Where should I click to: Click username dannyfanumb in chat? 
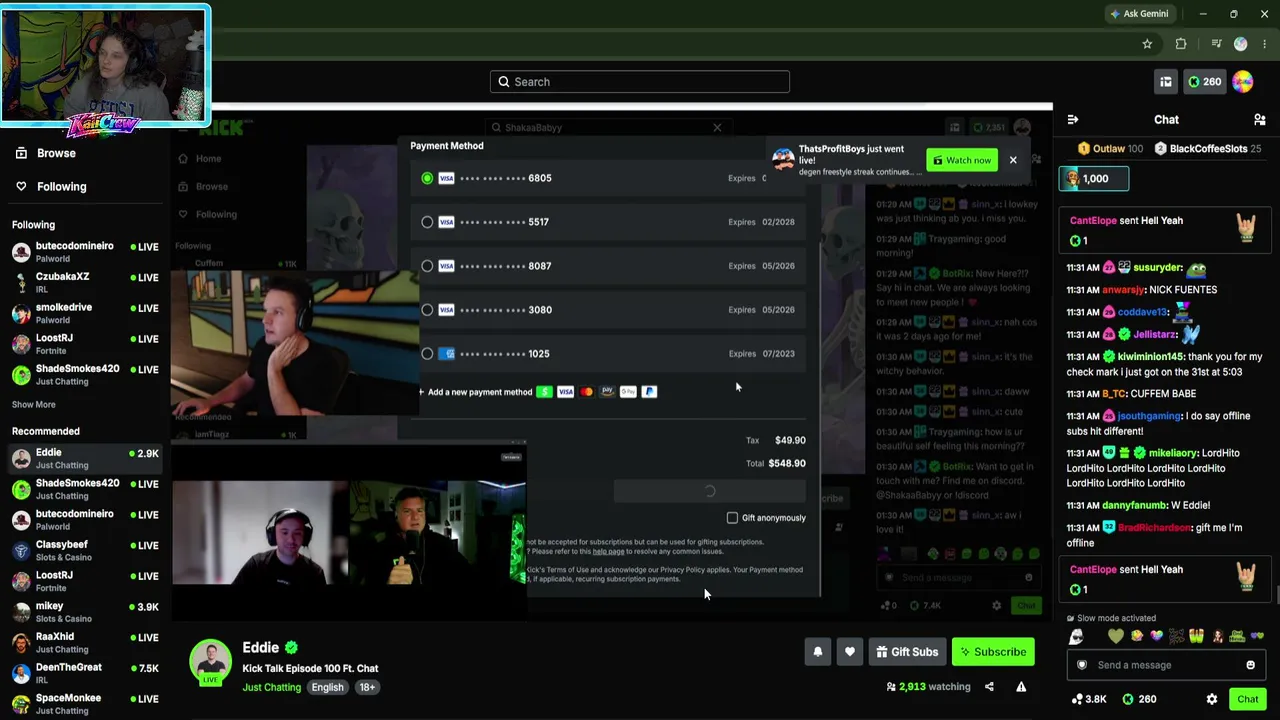1133,505
